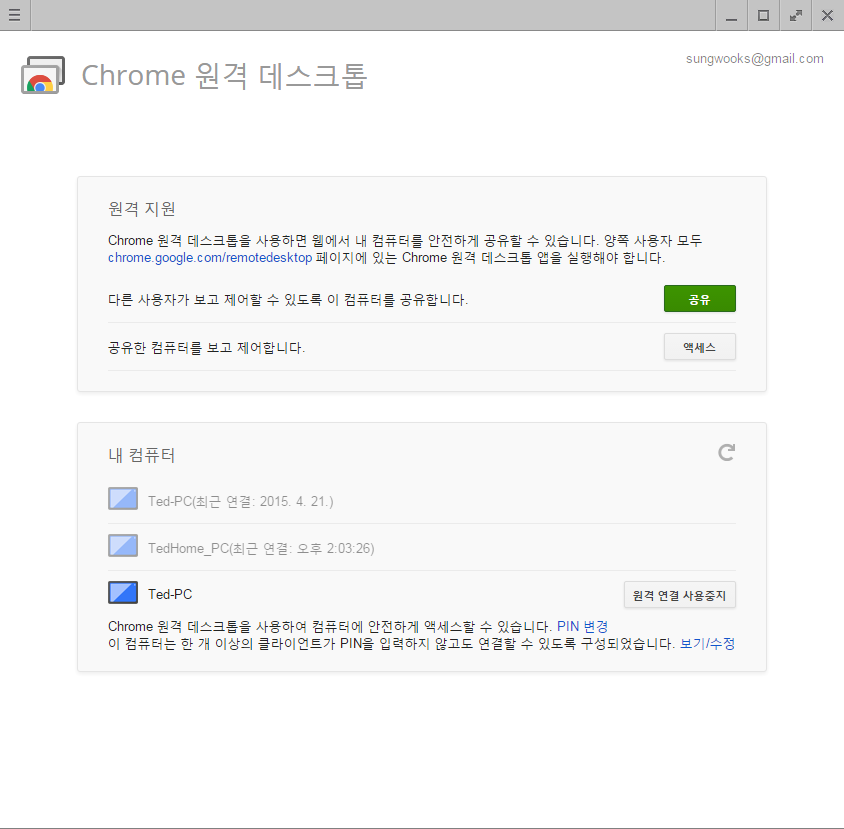Click the Chrome 원격 데스크톱 title text
The image size is (844, 829).
click(x=224, y=75)
